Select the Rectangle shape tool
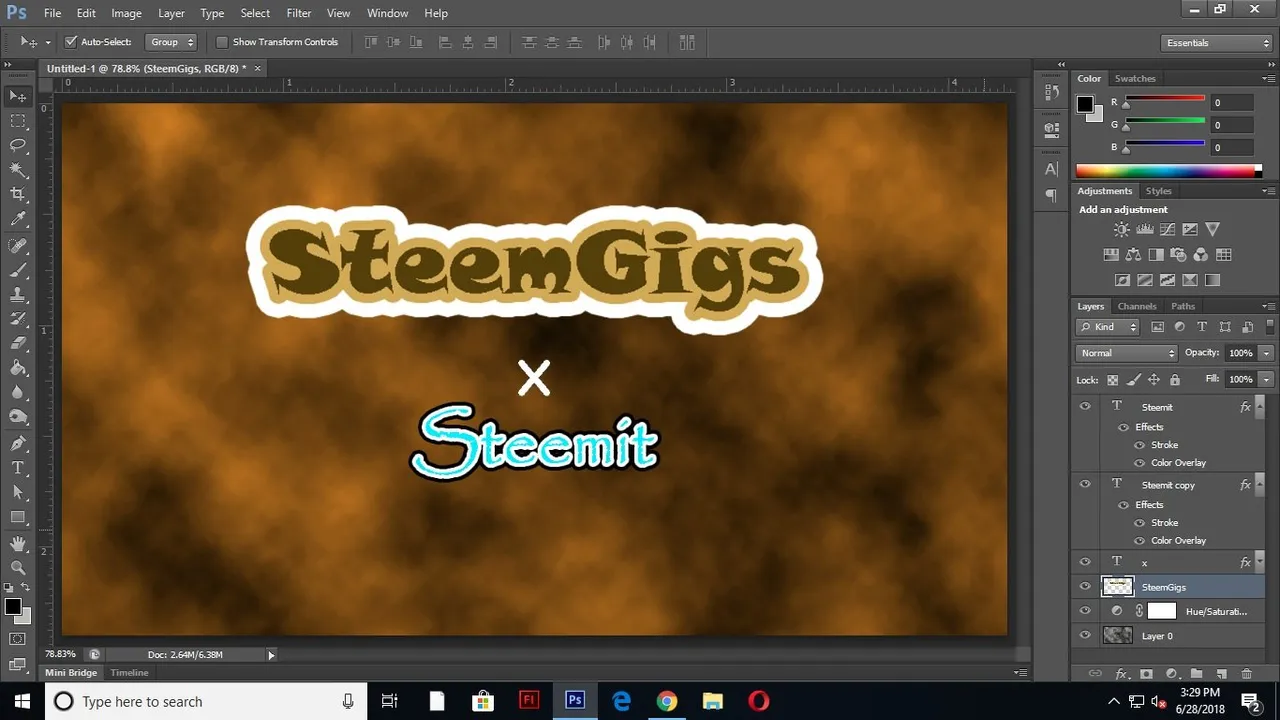 (x=18, y=517)
